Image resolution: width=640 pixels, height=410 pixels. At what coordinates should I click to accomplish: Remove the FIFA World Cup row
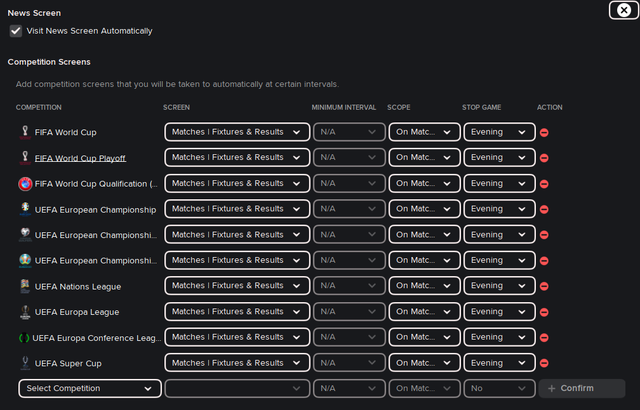(544, 133)
